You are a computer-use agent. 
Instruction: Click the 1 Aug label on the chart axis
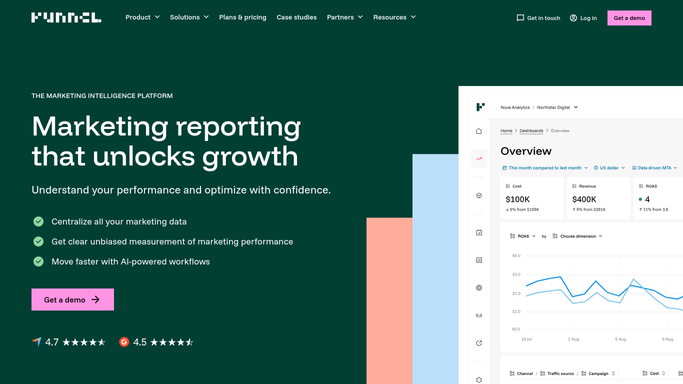pos(573,339)
